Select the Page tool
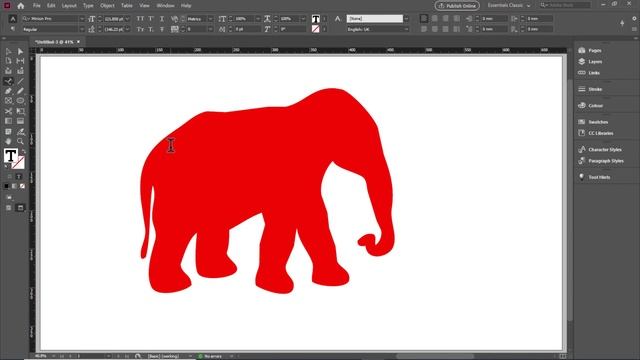Screen dimensions: 640x360 8,61
